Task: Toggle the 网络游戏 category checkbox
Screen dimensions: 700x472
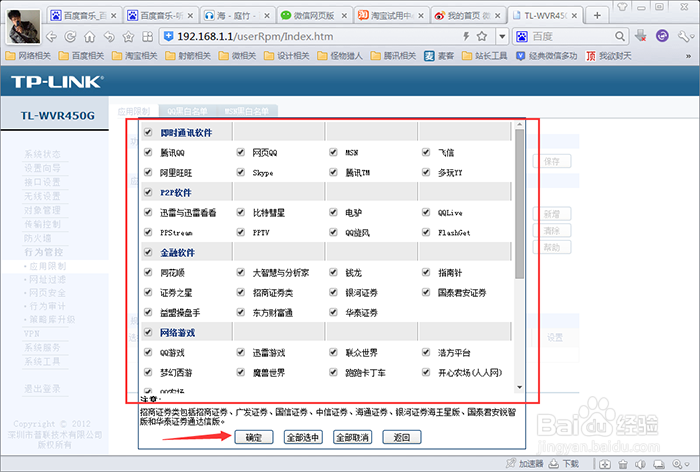Action: 148,332
